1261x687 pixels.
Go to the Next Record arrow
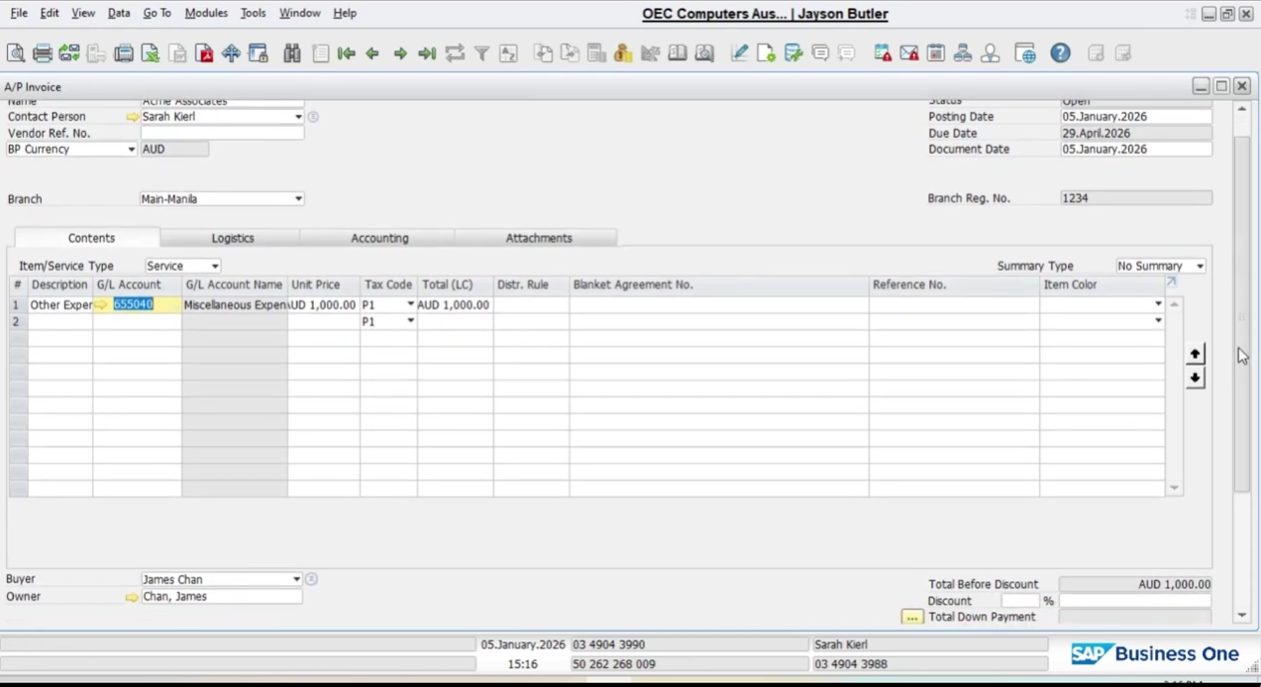pyautogui.click(x=400, y=53)
